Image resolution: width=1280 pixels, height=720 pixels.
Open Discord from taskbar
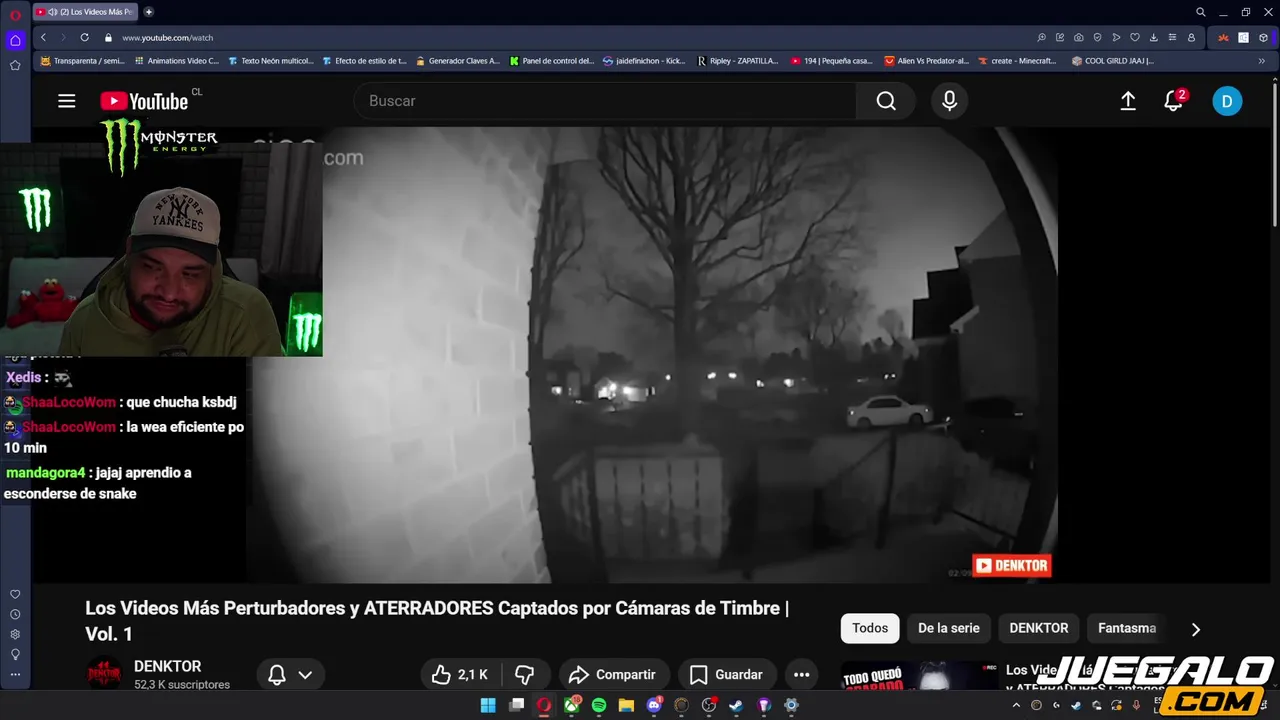pyautogui.click(x=654, y=705)
